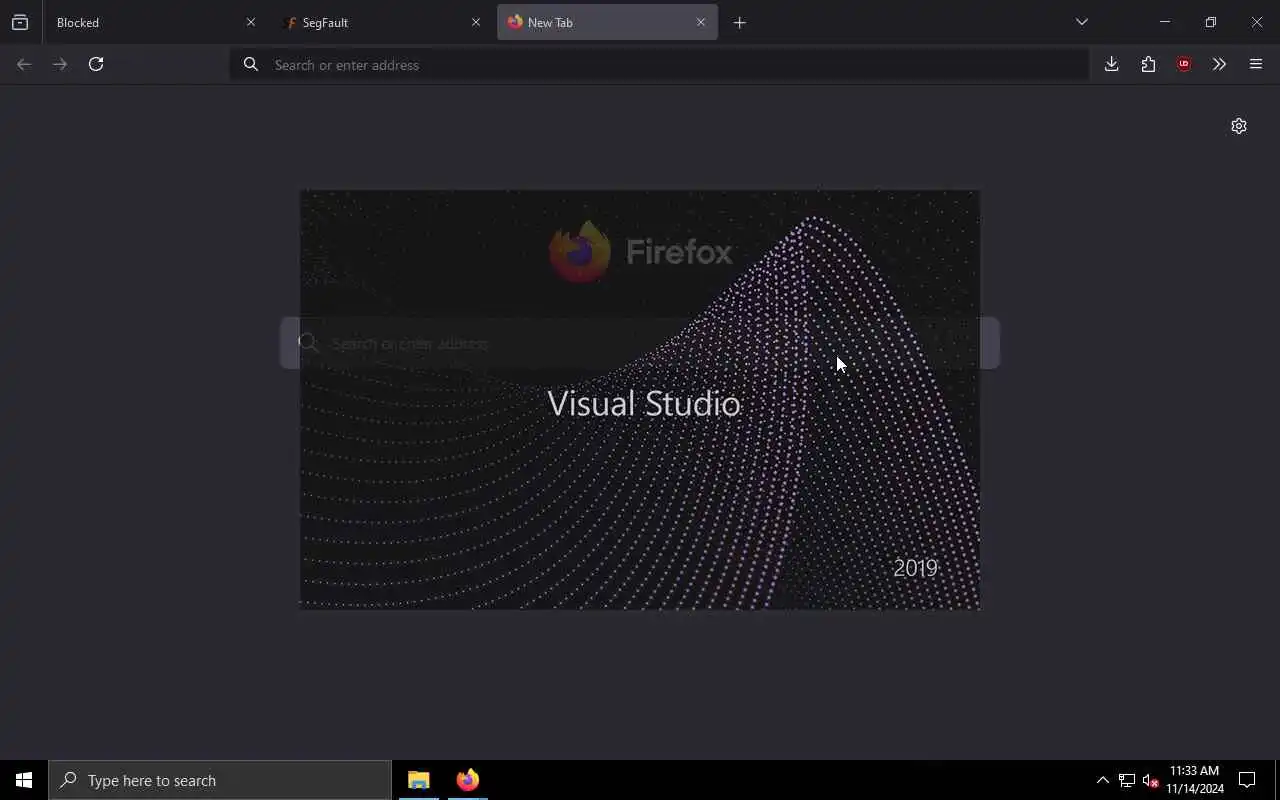Open network status tray icon
This screenshot has height=800, width=1280.
[1127, 780]
